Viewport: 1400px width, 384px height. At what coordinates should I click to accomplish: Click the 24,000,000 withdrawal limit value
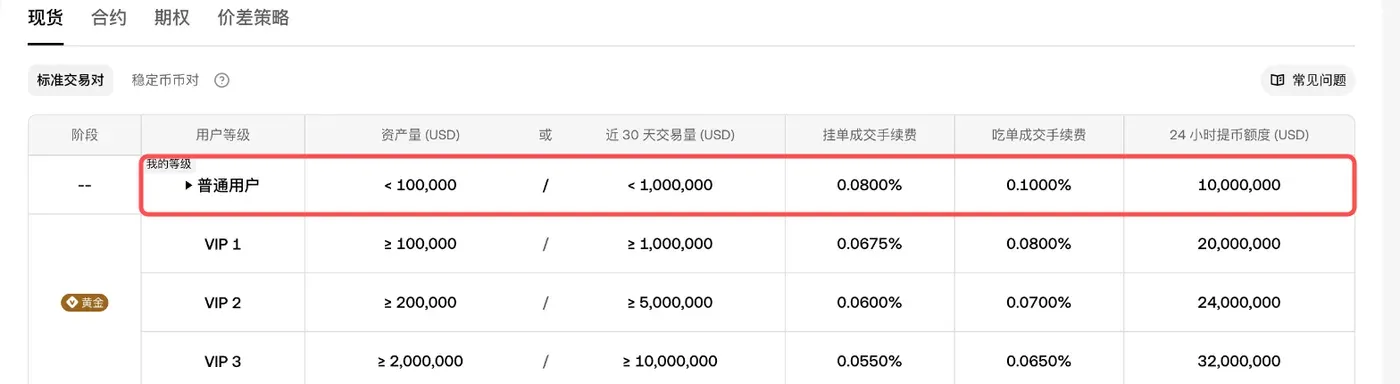click(x=1239, y=302)
